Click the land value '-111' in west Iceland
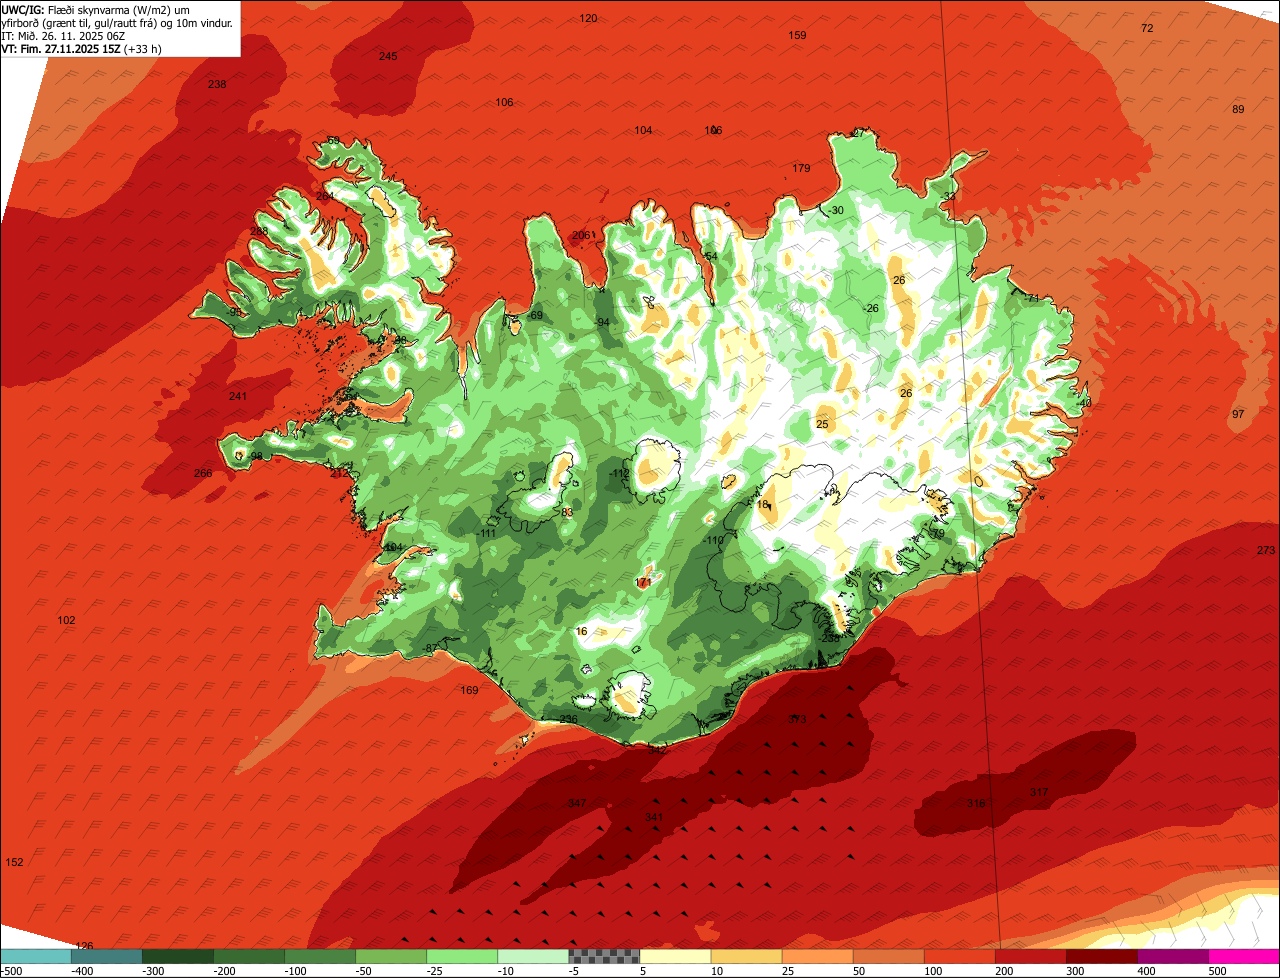The width and height of the screenshot is (1280, 978). click(486, 534)
